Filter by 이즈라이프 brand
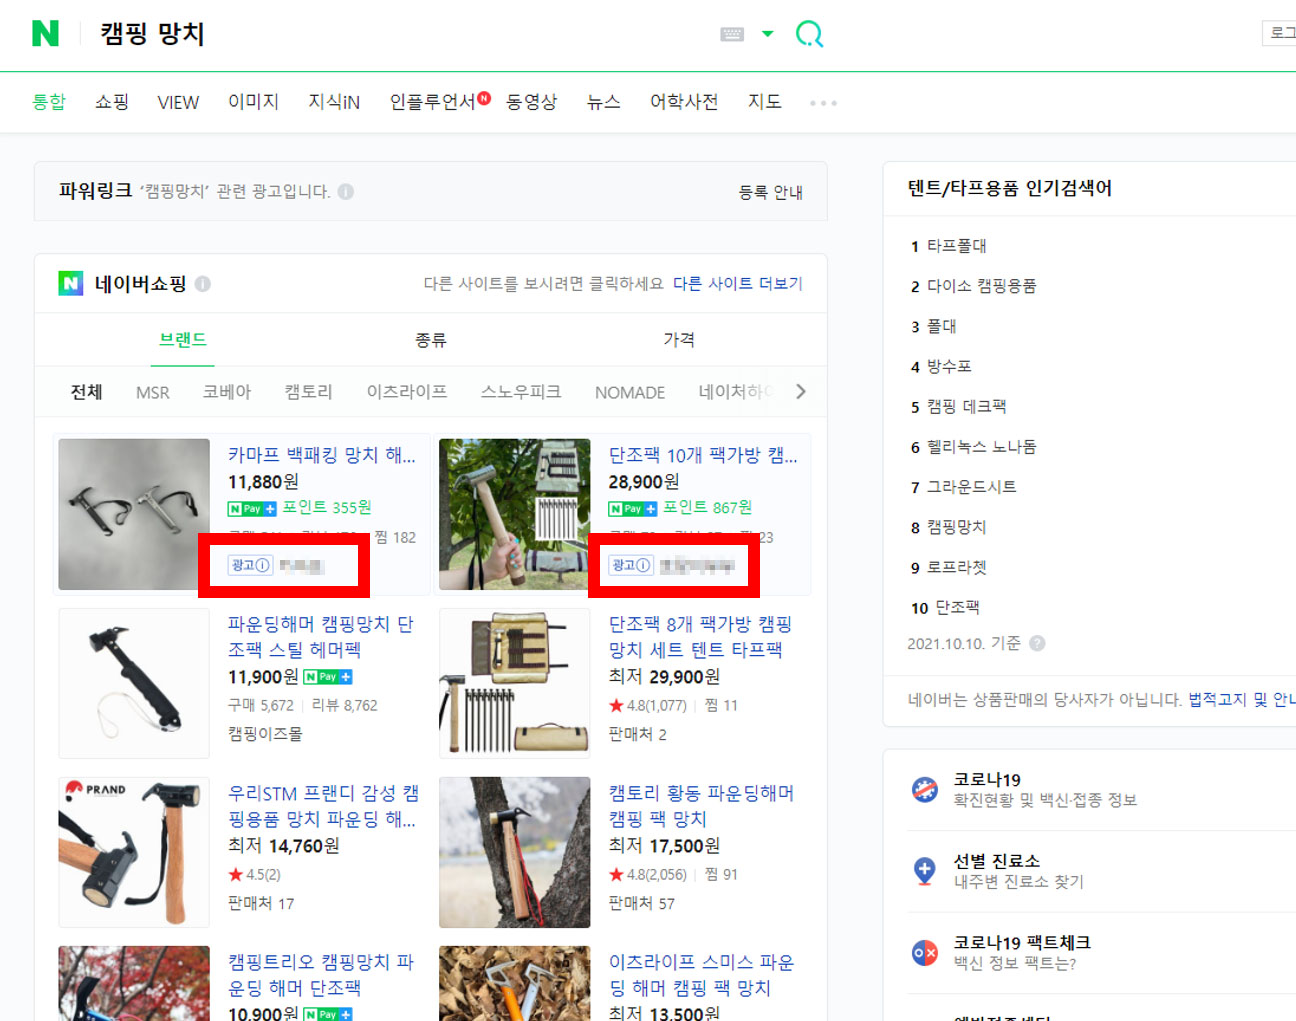Image resolution: width=1296 pixels, height=1021 pixels. [407, 392]
